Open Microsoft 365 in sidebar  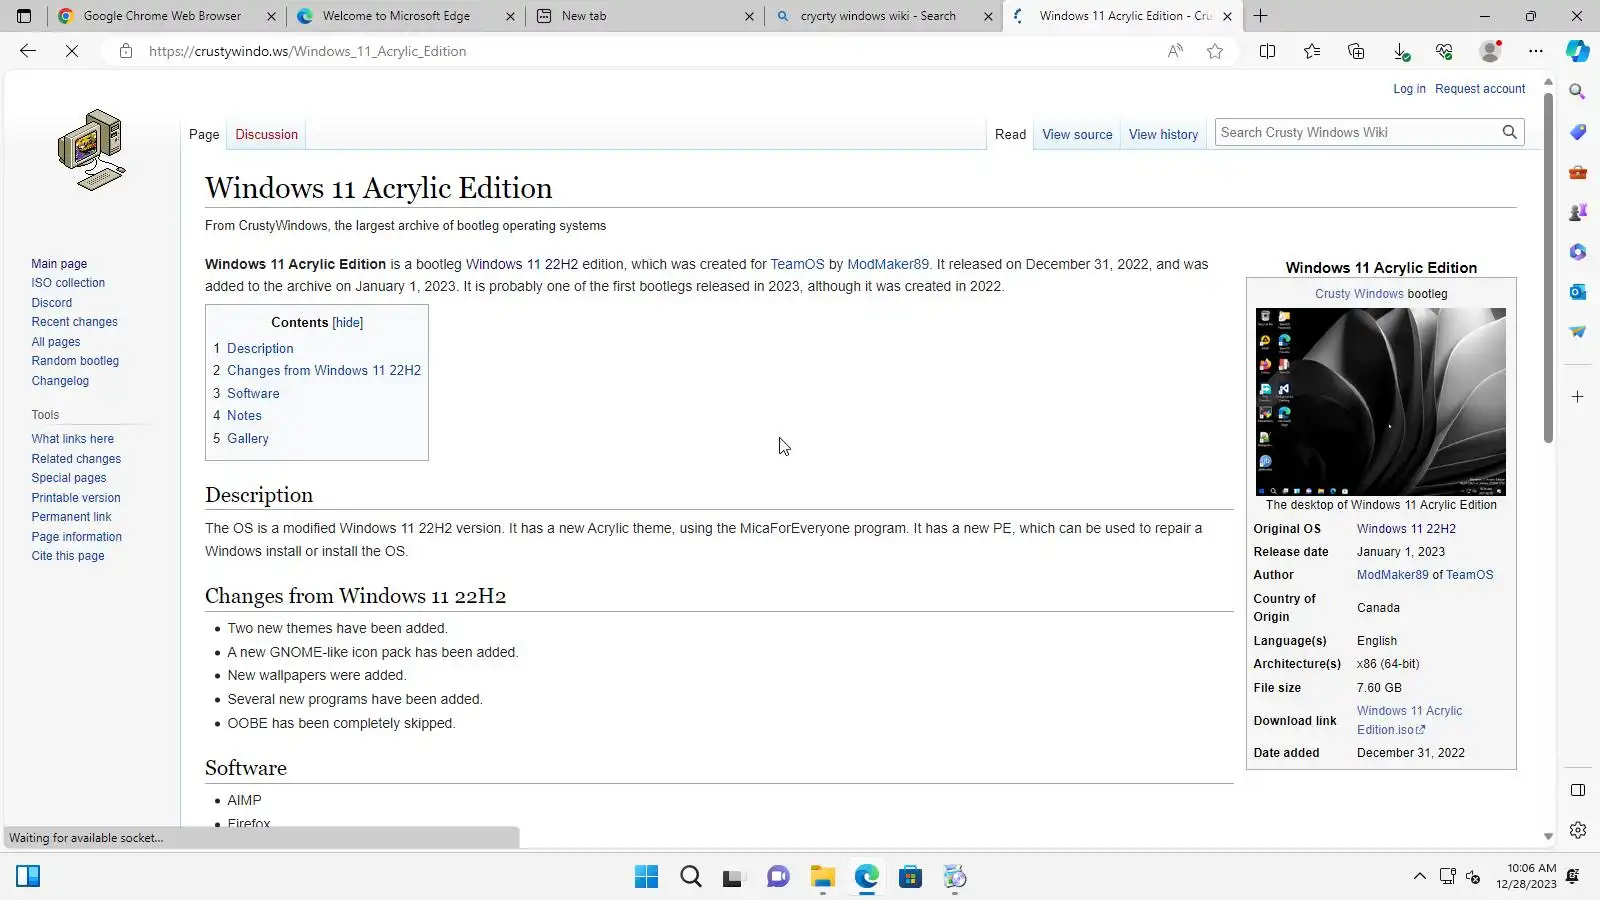pos(1578,252)
